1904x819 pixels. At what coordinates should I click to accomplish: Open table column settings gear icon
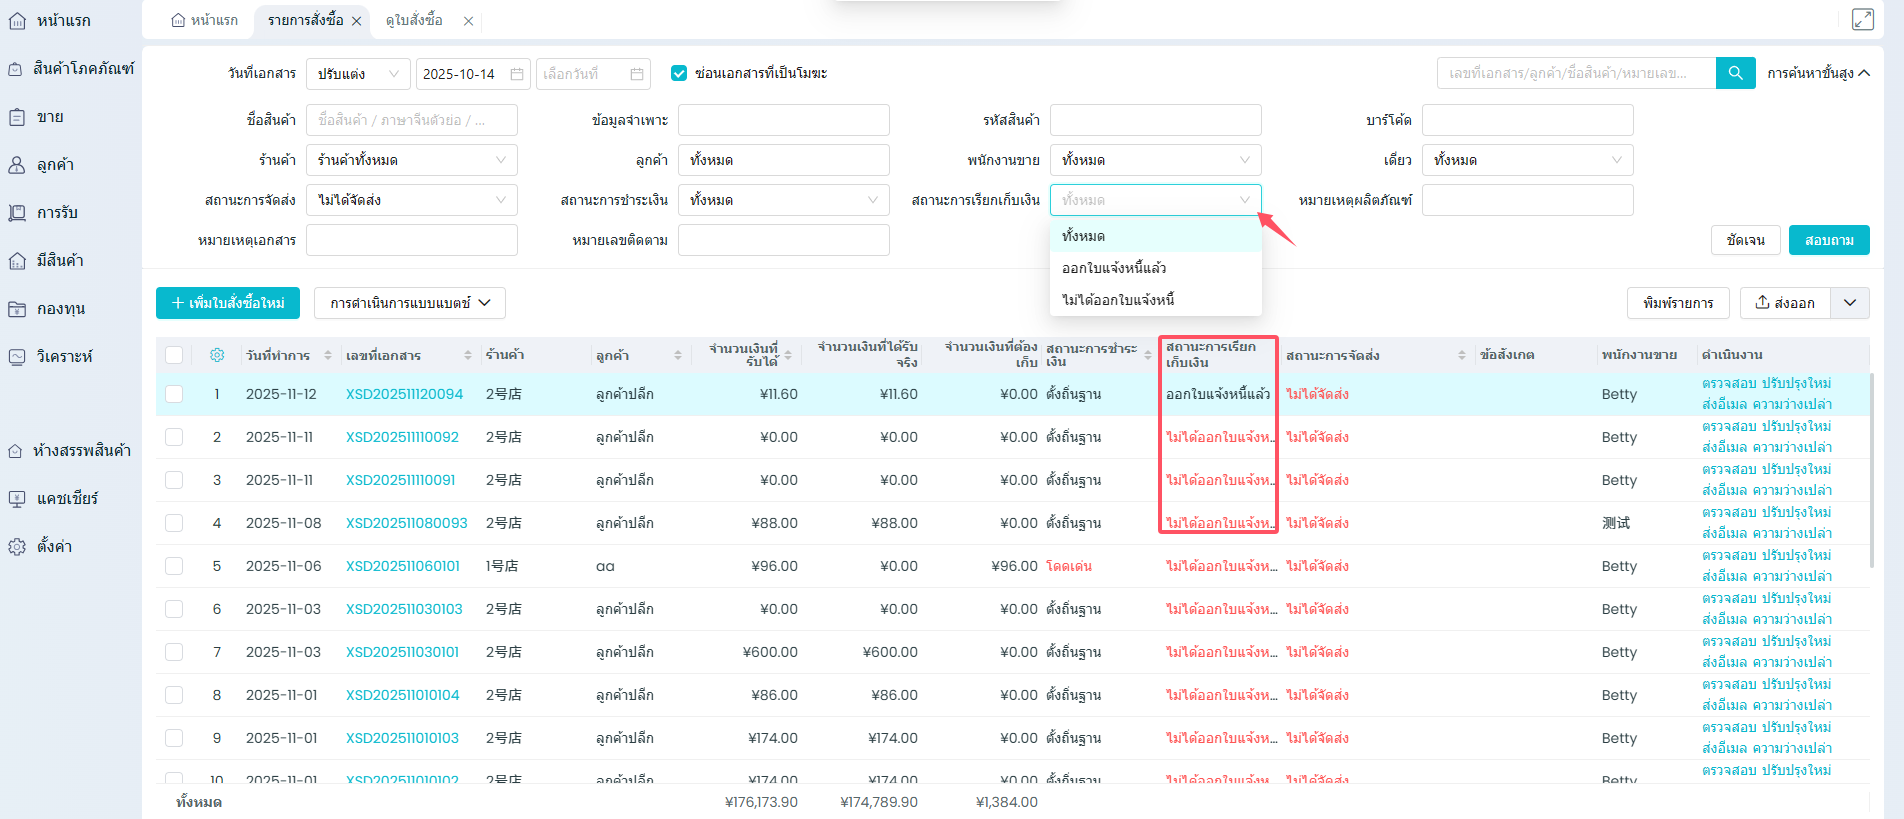217,355
